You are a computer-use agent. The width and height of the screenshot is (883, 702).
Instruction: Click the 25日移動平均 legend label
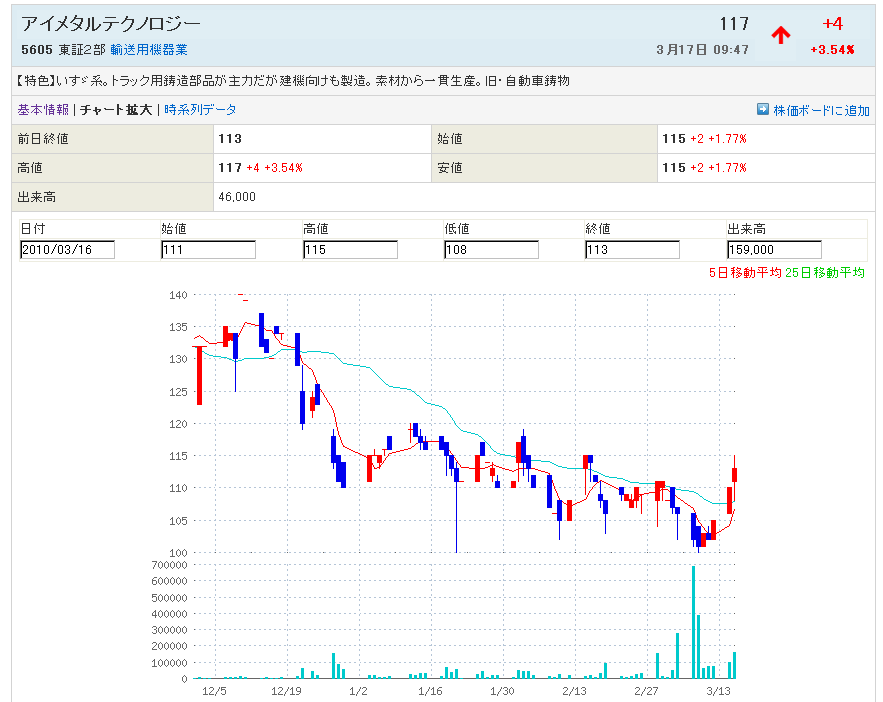[825, 272]
